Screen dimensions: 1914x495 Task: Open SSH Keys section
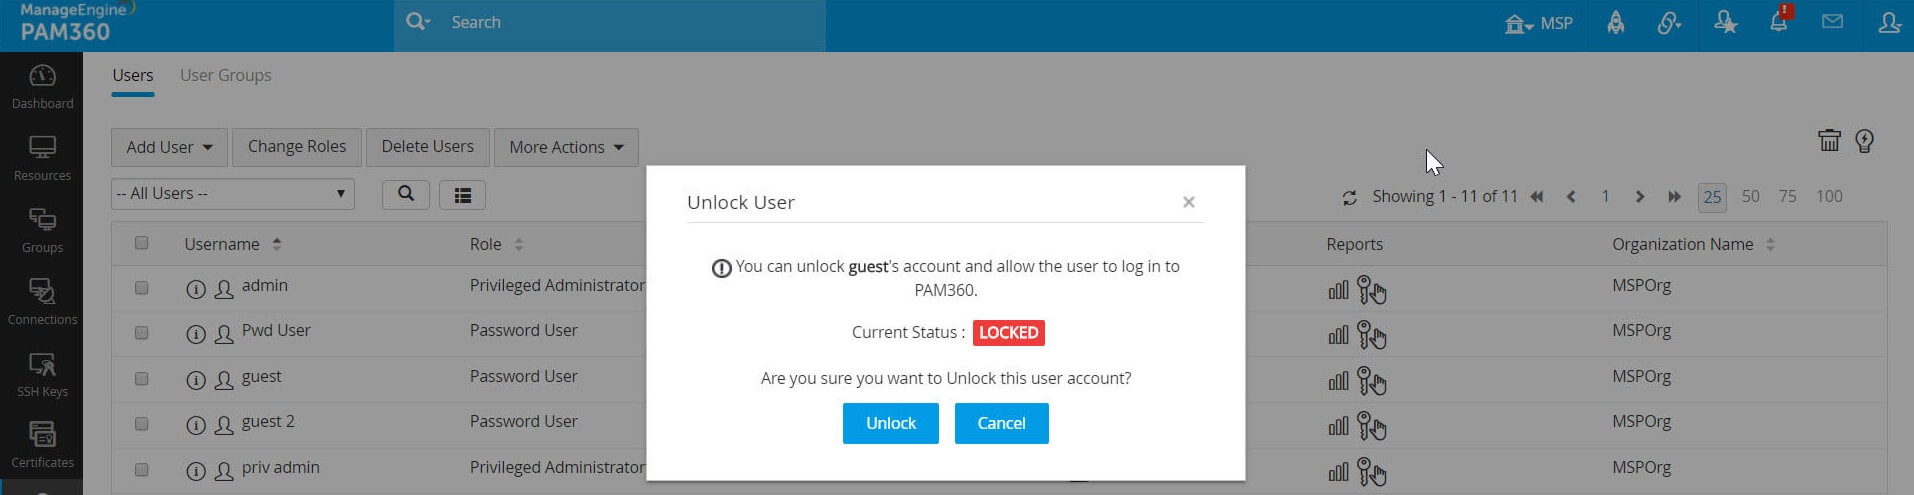[x=42, y=374]
